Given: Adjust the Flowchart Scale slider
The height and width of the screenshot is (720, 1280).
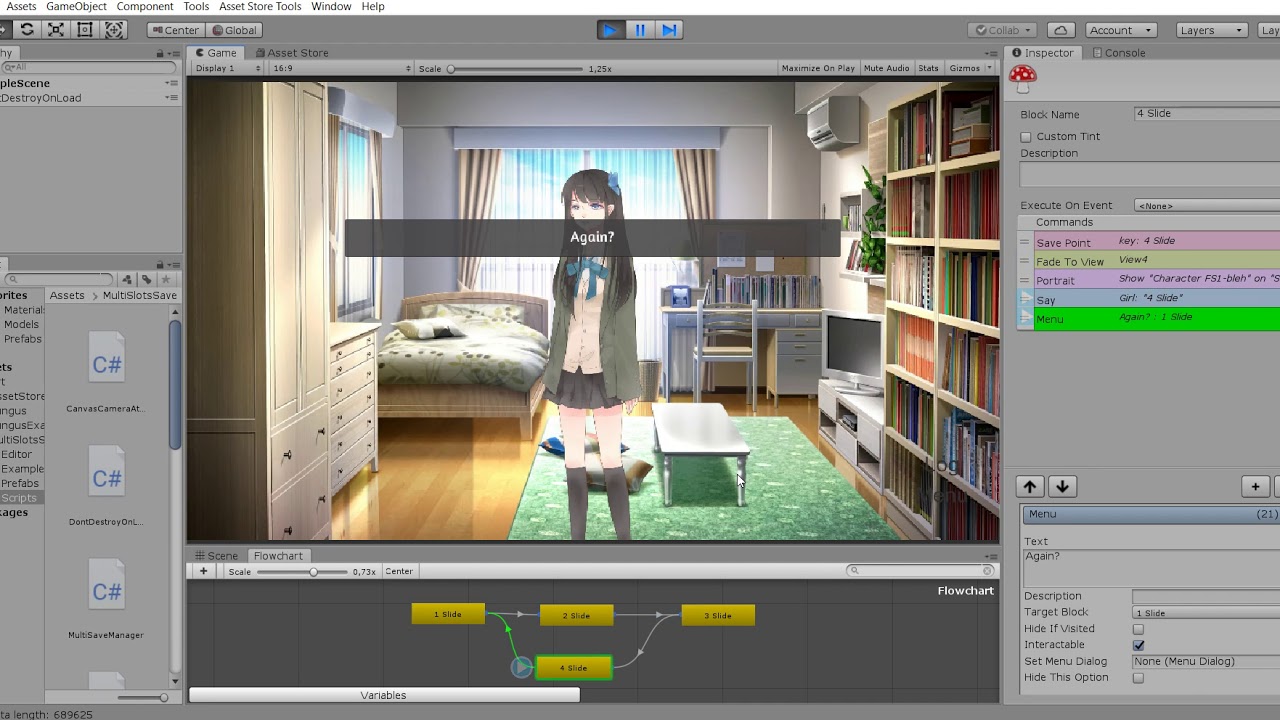Looking at the screenshot, I should pos(302,572).
